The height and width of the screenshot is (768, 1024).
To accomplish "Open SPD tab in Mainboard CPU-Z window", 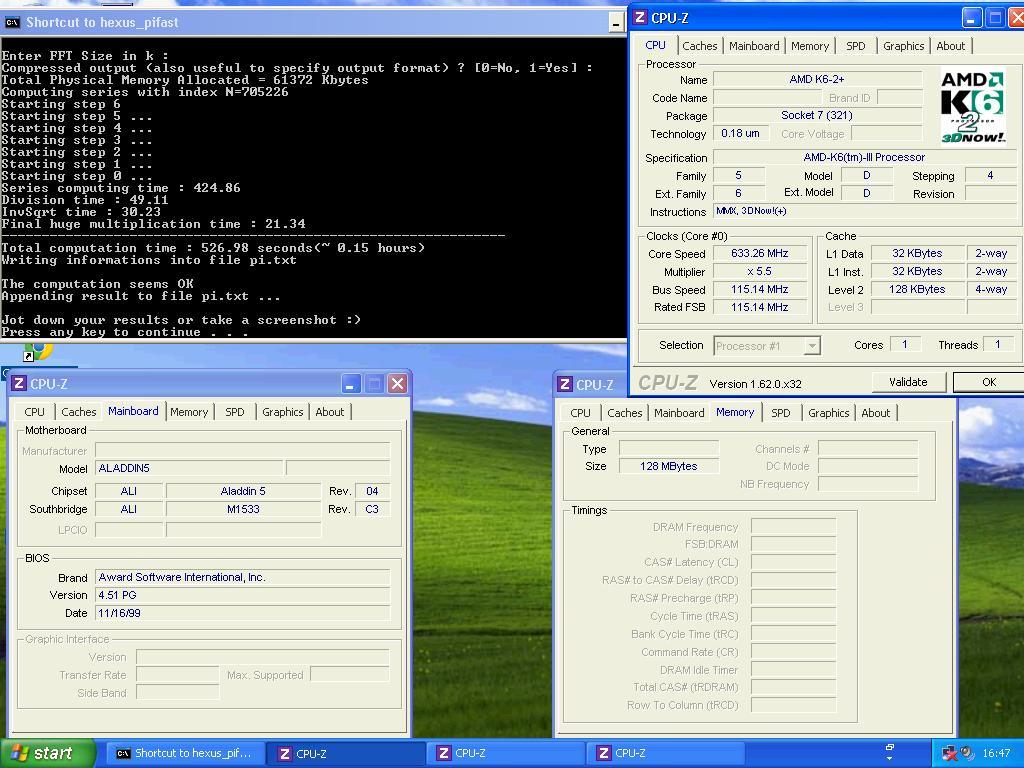I will [234, 412].
